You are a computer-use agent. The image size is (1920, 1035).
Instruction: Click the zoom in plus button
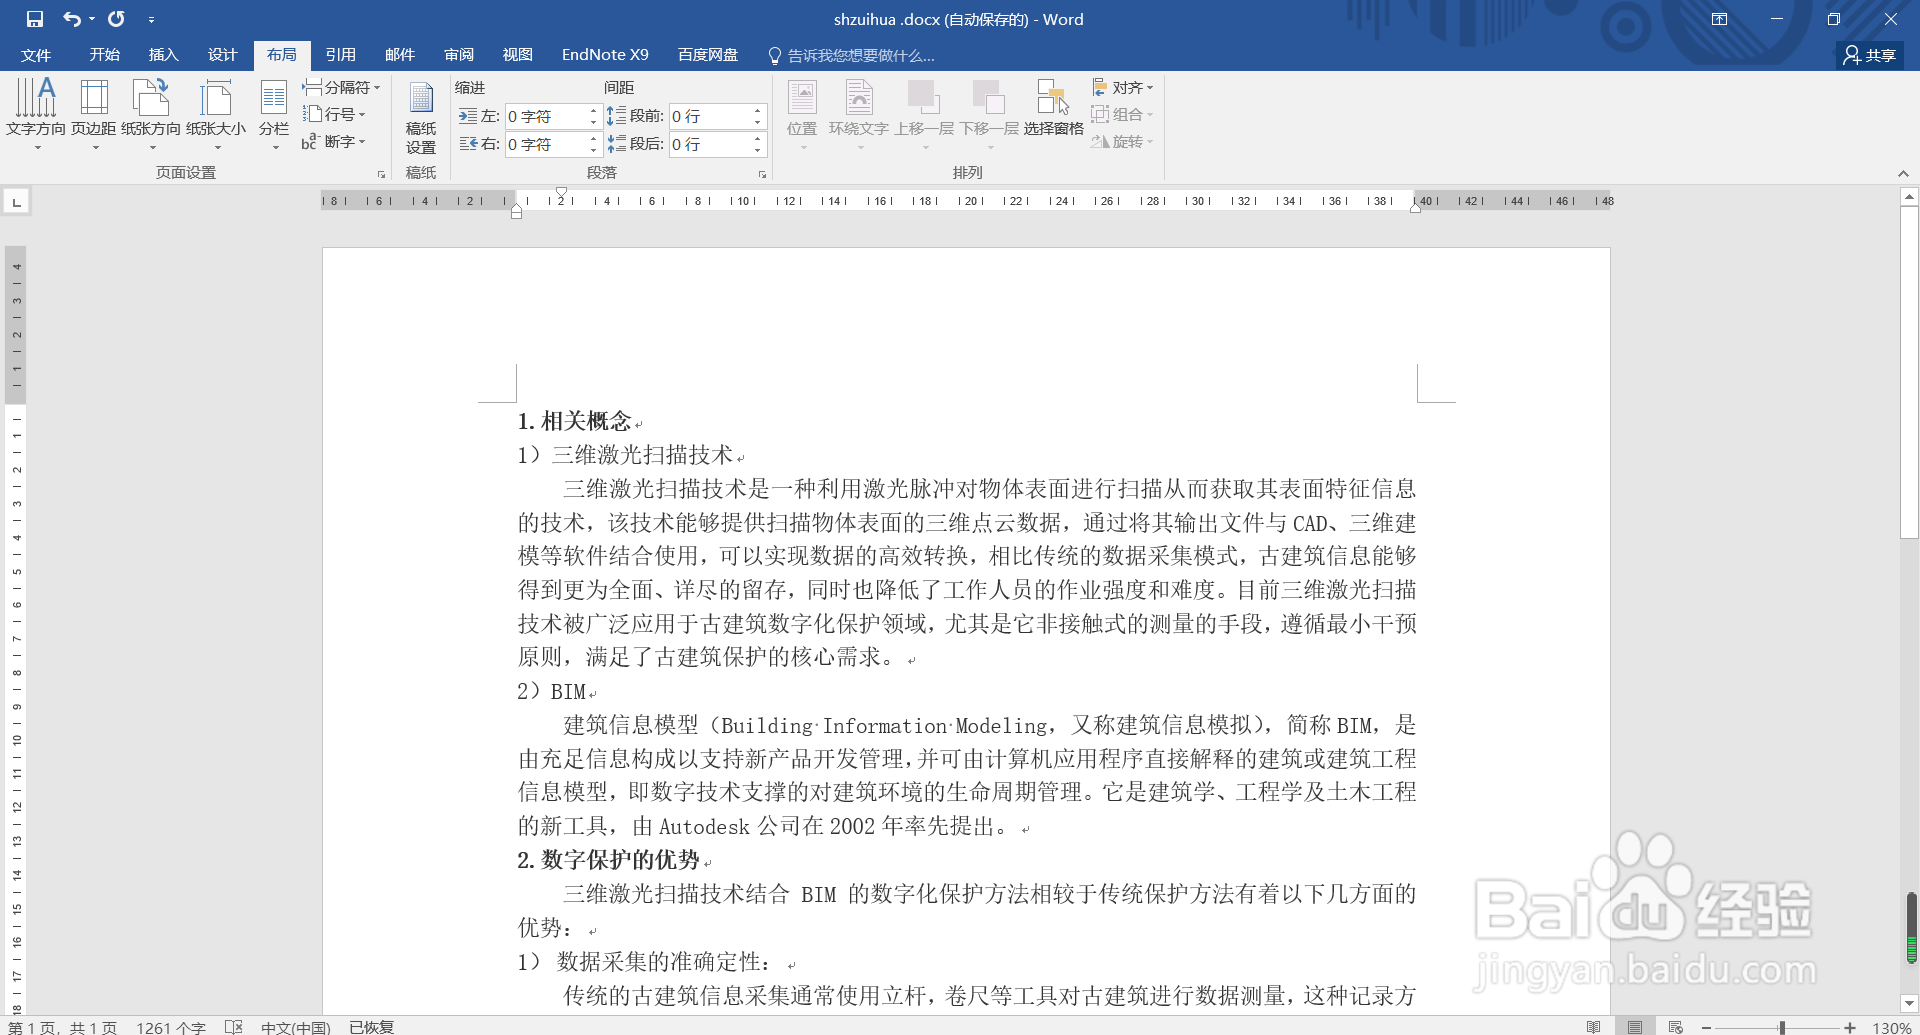(1850, 1028)
